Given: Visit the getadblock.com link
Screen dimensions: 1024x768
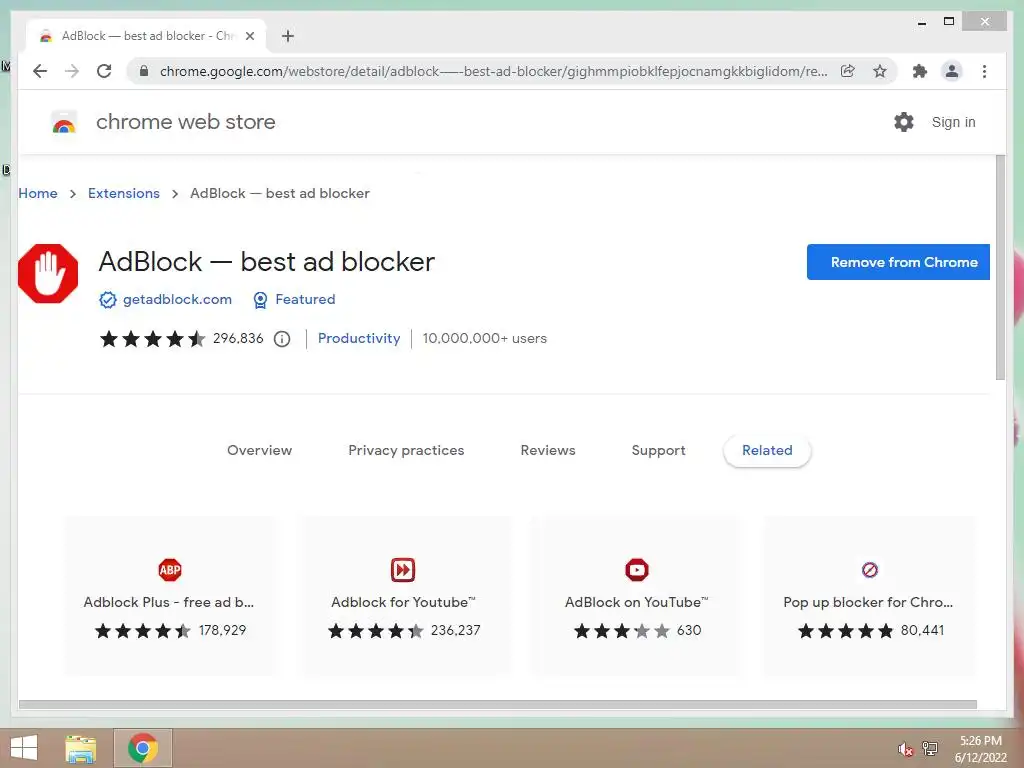Looking at the screenshot, I should [177, 299].
